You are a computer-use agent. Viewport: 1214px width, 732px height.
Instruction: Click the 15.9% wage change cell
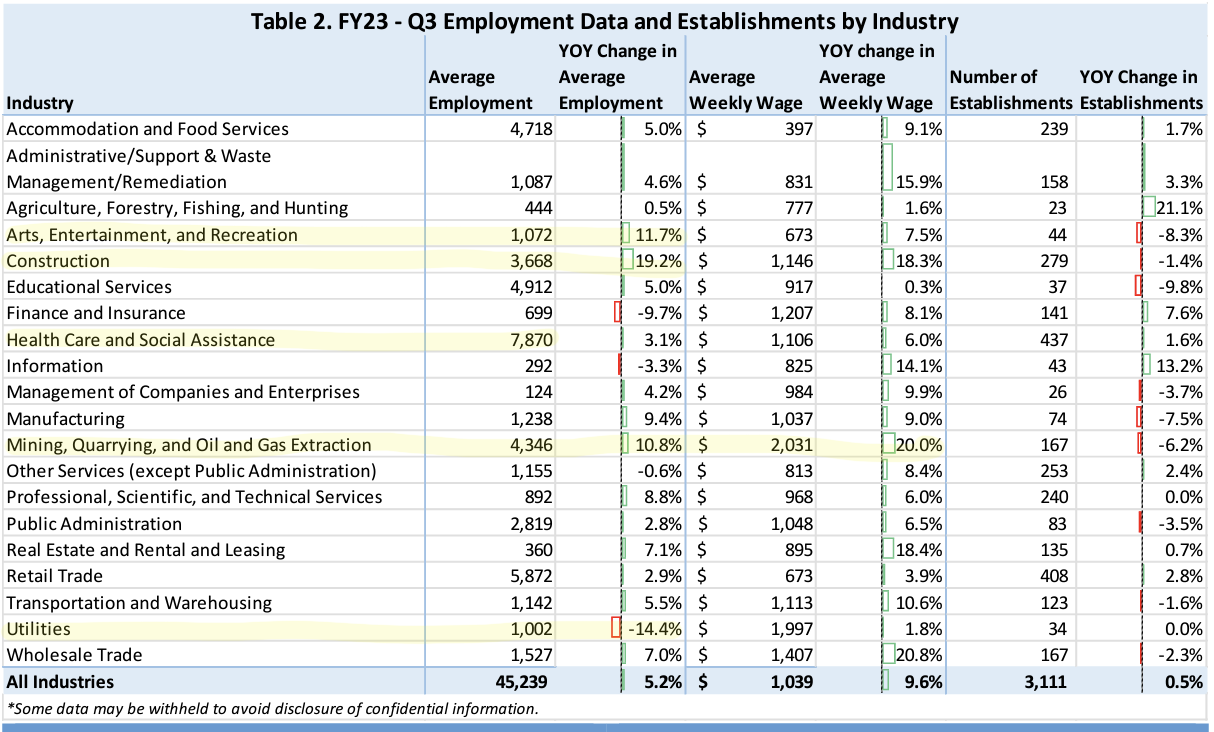tap(920, 182)
